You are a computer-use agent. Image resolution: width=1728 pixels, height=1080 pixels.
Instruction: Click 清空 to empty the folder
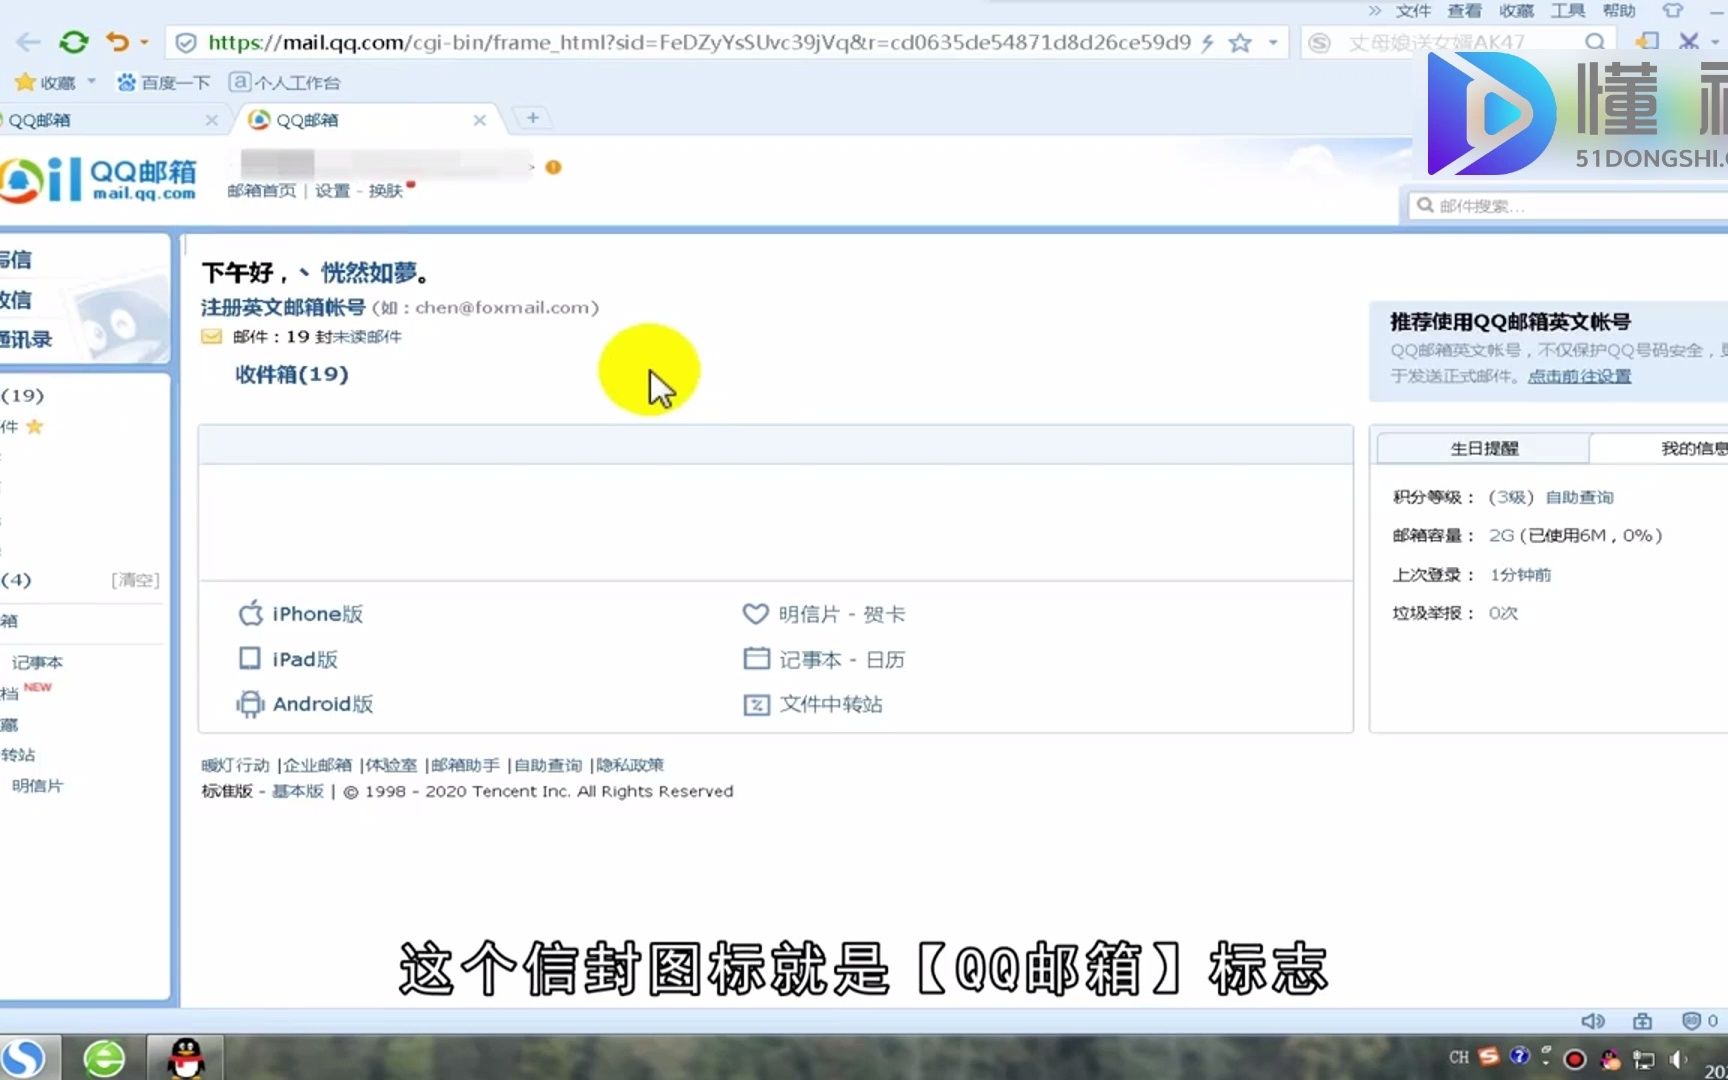(x=135, y=580)
